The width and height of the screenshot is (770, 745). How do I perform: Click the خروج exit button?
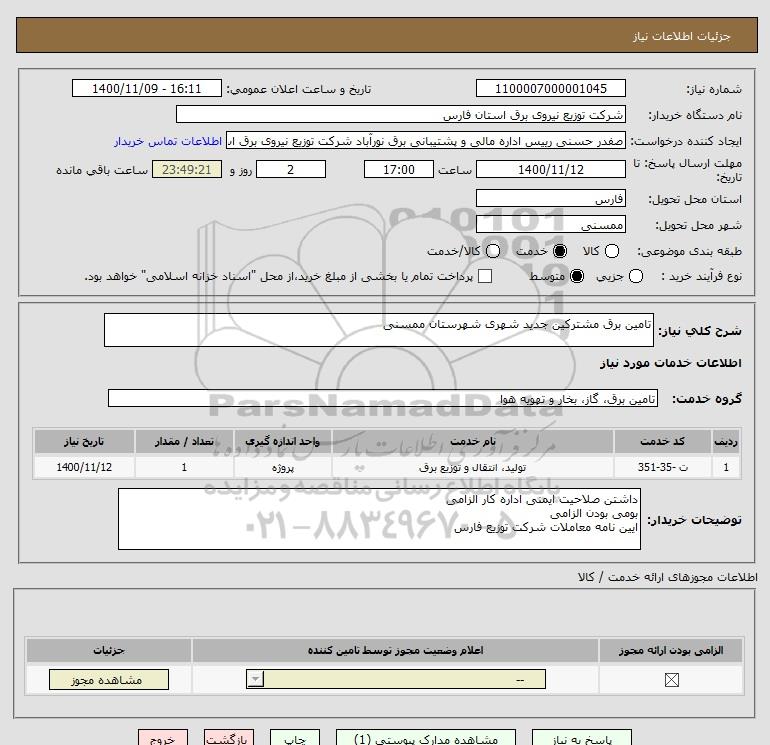[x=163, y=738]
